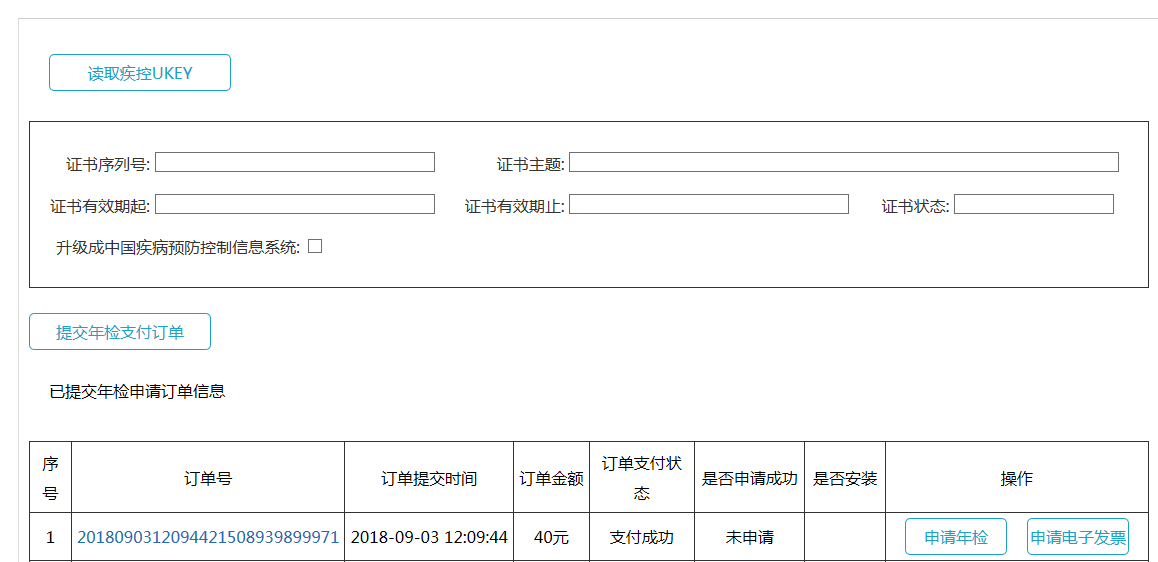
Task: Click the 支付成功 status cell
Action: tap(641, 537)
